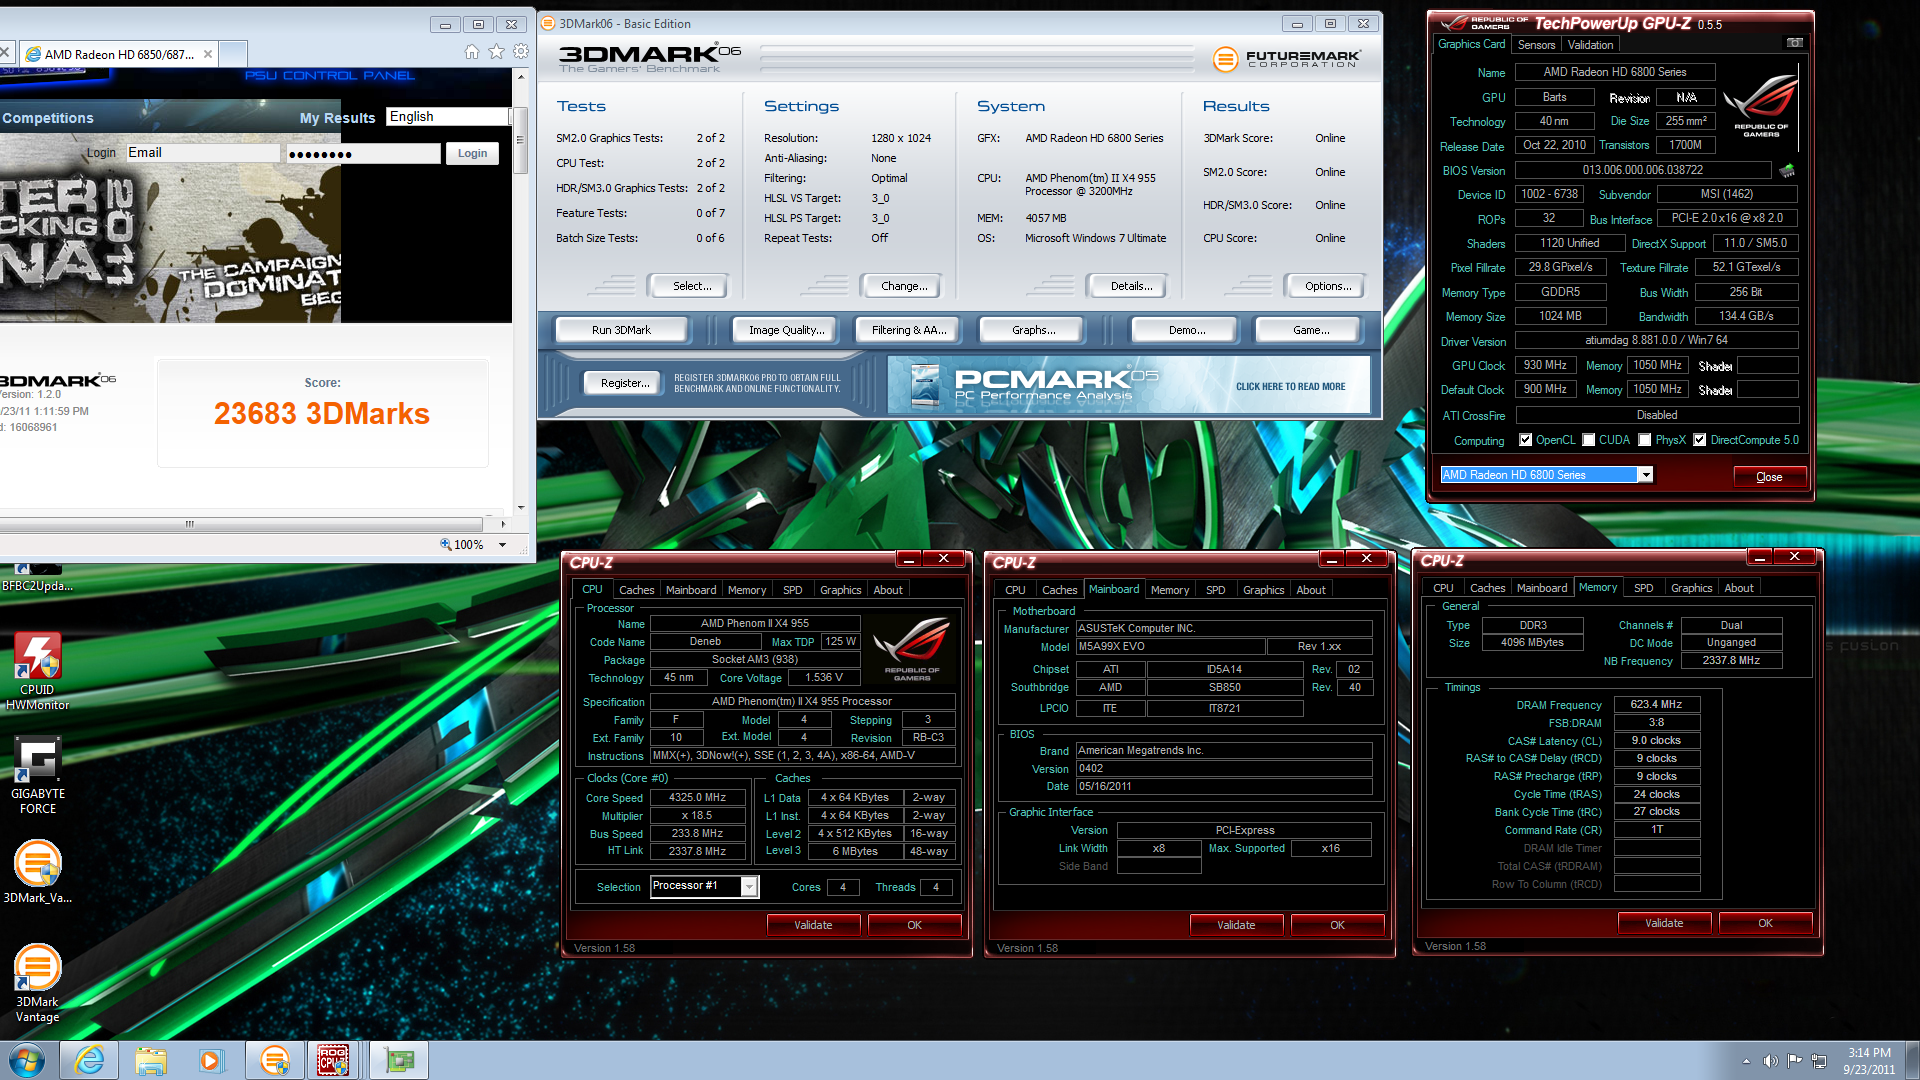This screenshot has height=1080, width=1920.
Task: Click the network tray icon
Action: coord(1819,1060)
